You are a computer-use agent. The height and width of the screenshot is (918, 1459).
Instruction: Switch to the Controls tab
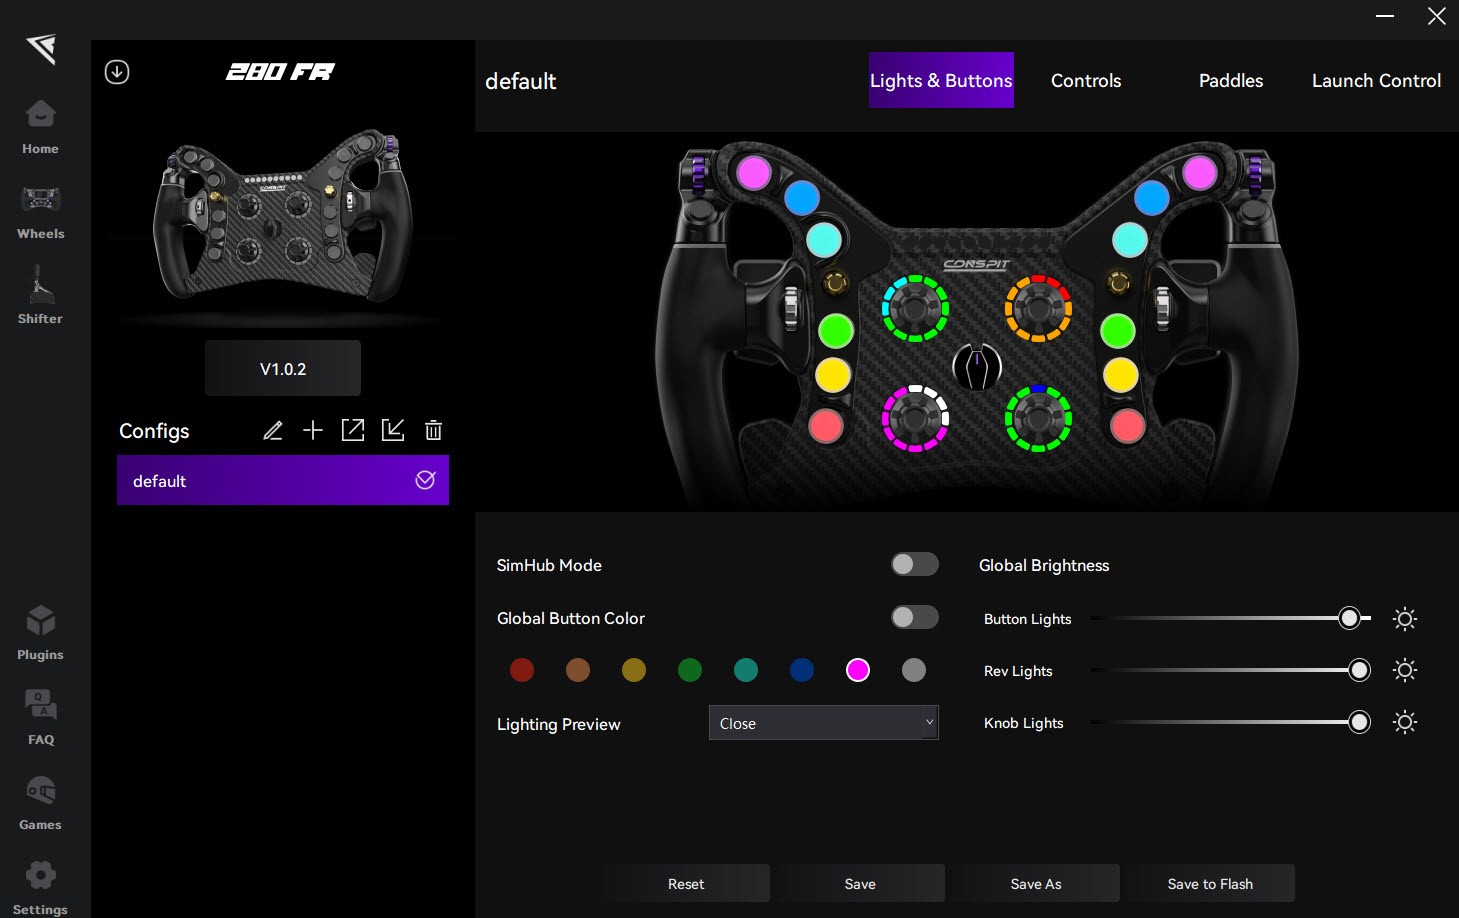point(1086,81)
